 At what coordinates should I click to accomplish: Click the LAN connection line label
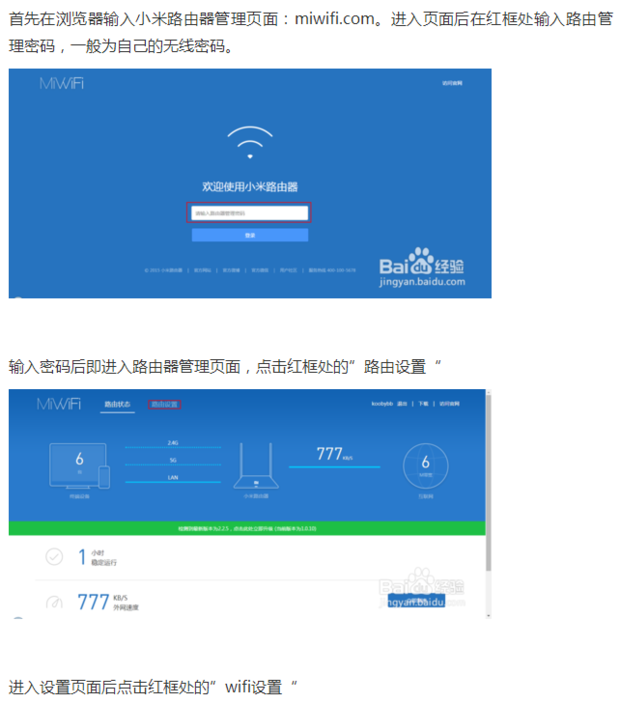173,477
